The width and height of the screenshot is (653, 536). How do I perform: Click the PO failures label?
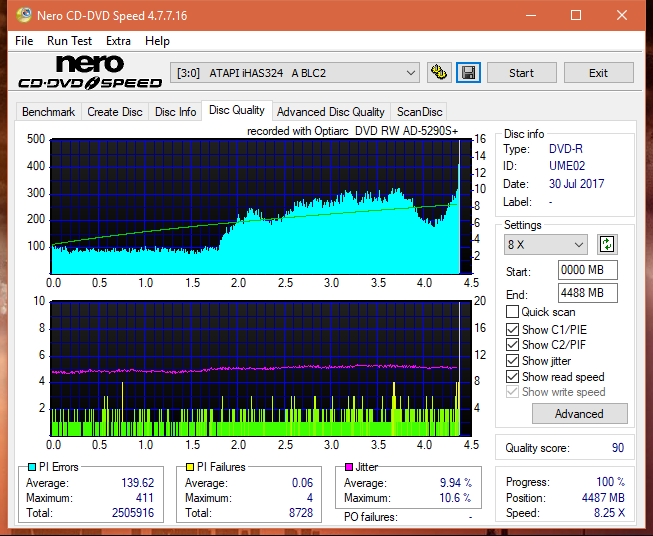click(x=371, y=517)
